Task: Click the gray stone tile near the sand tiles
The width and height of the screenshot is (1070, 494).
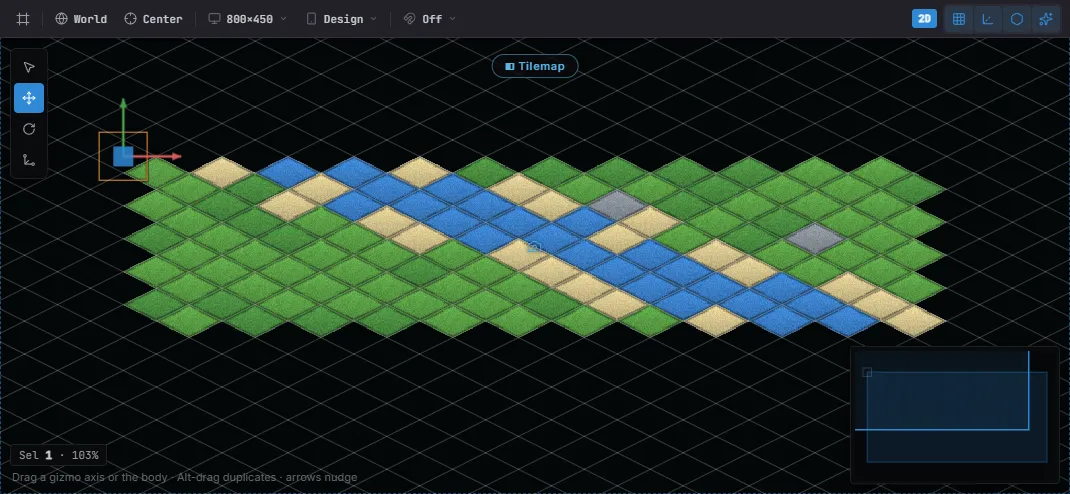Action: (x=618, y=206)
